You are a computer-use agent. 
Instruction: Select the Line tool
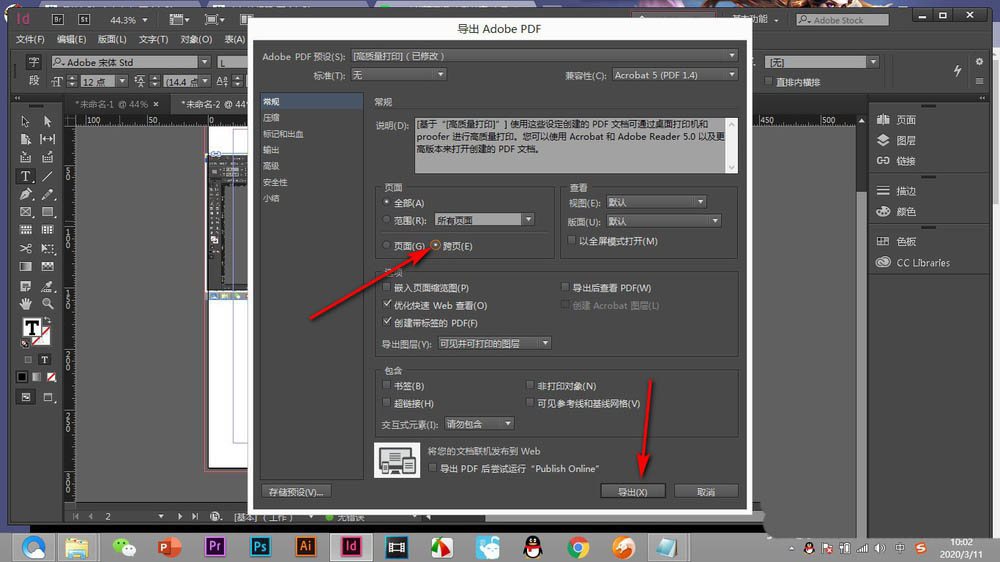pos(47,176)
